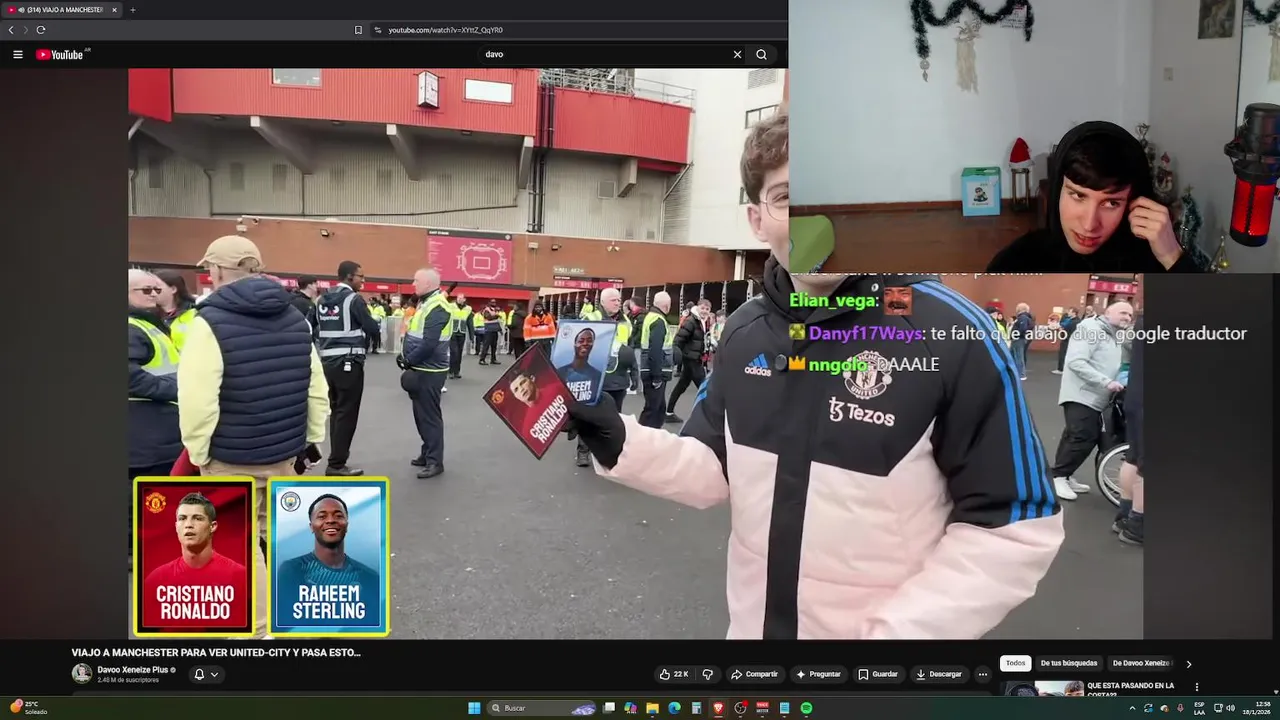The width and height of the screenshot is (1280, 720).
Task: Open the YouTube hamburger guide menu
Action: pyautogui.click(x=17, y=55)
